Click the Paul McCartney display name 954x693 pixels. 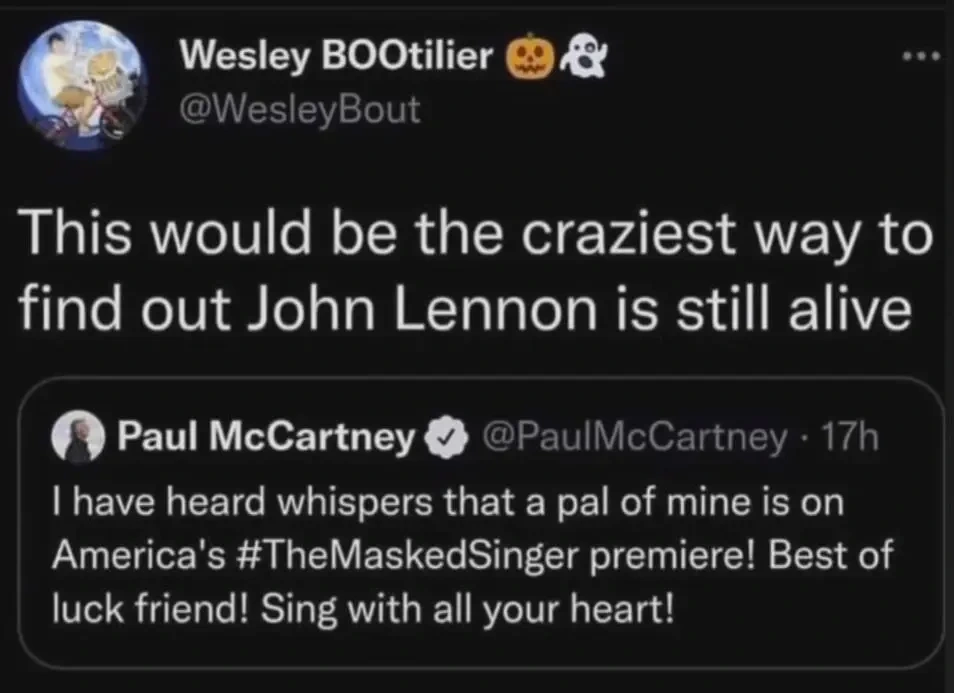click(266, 436)
